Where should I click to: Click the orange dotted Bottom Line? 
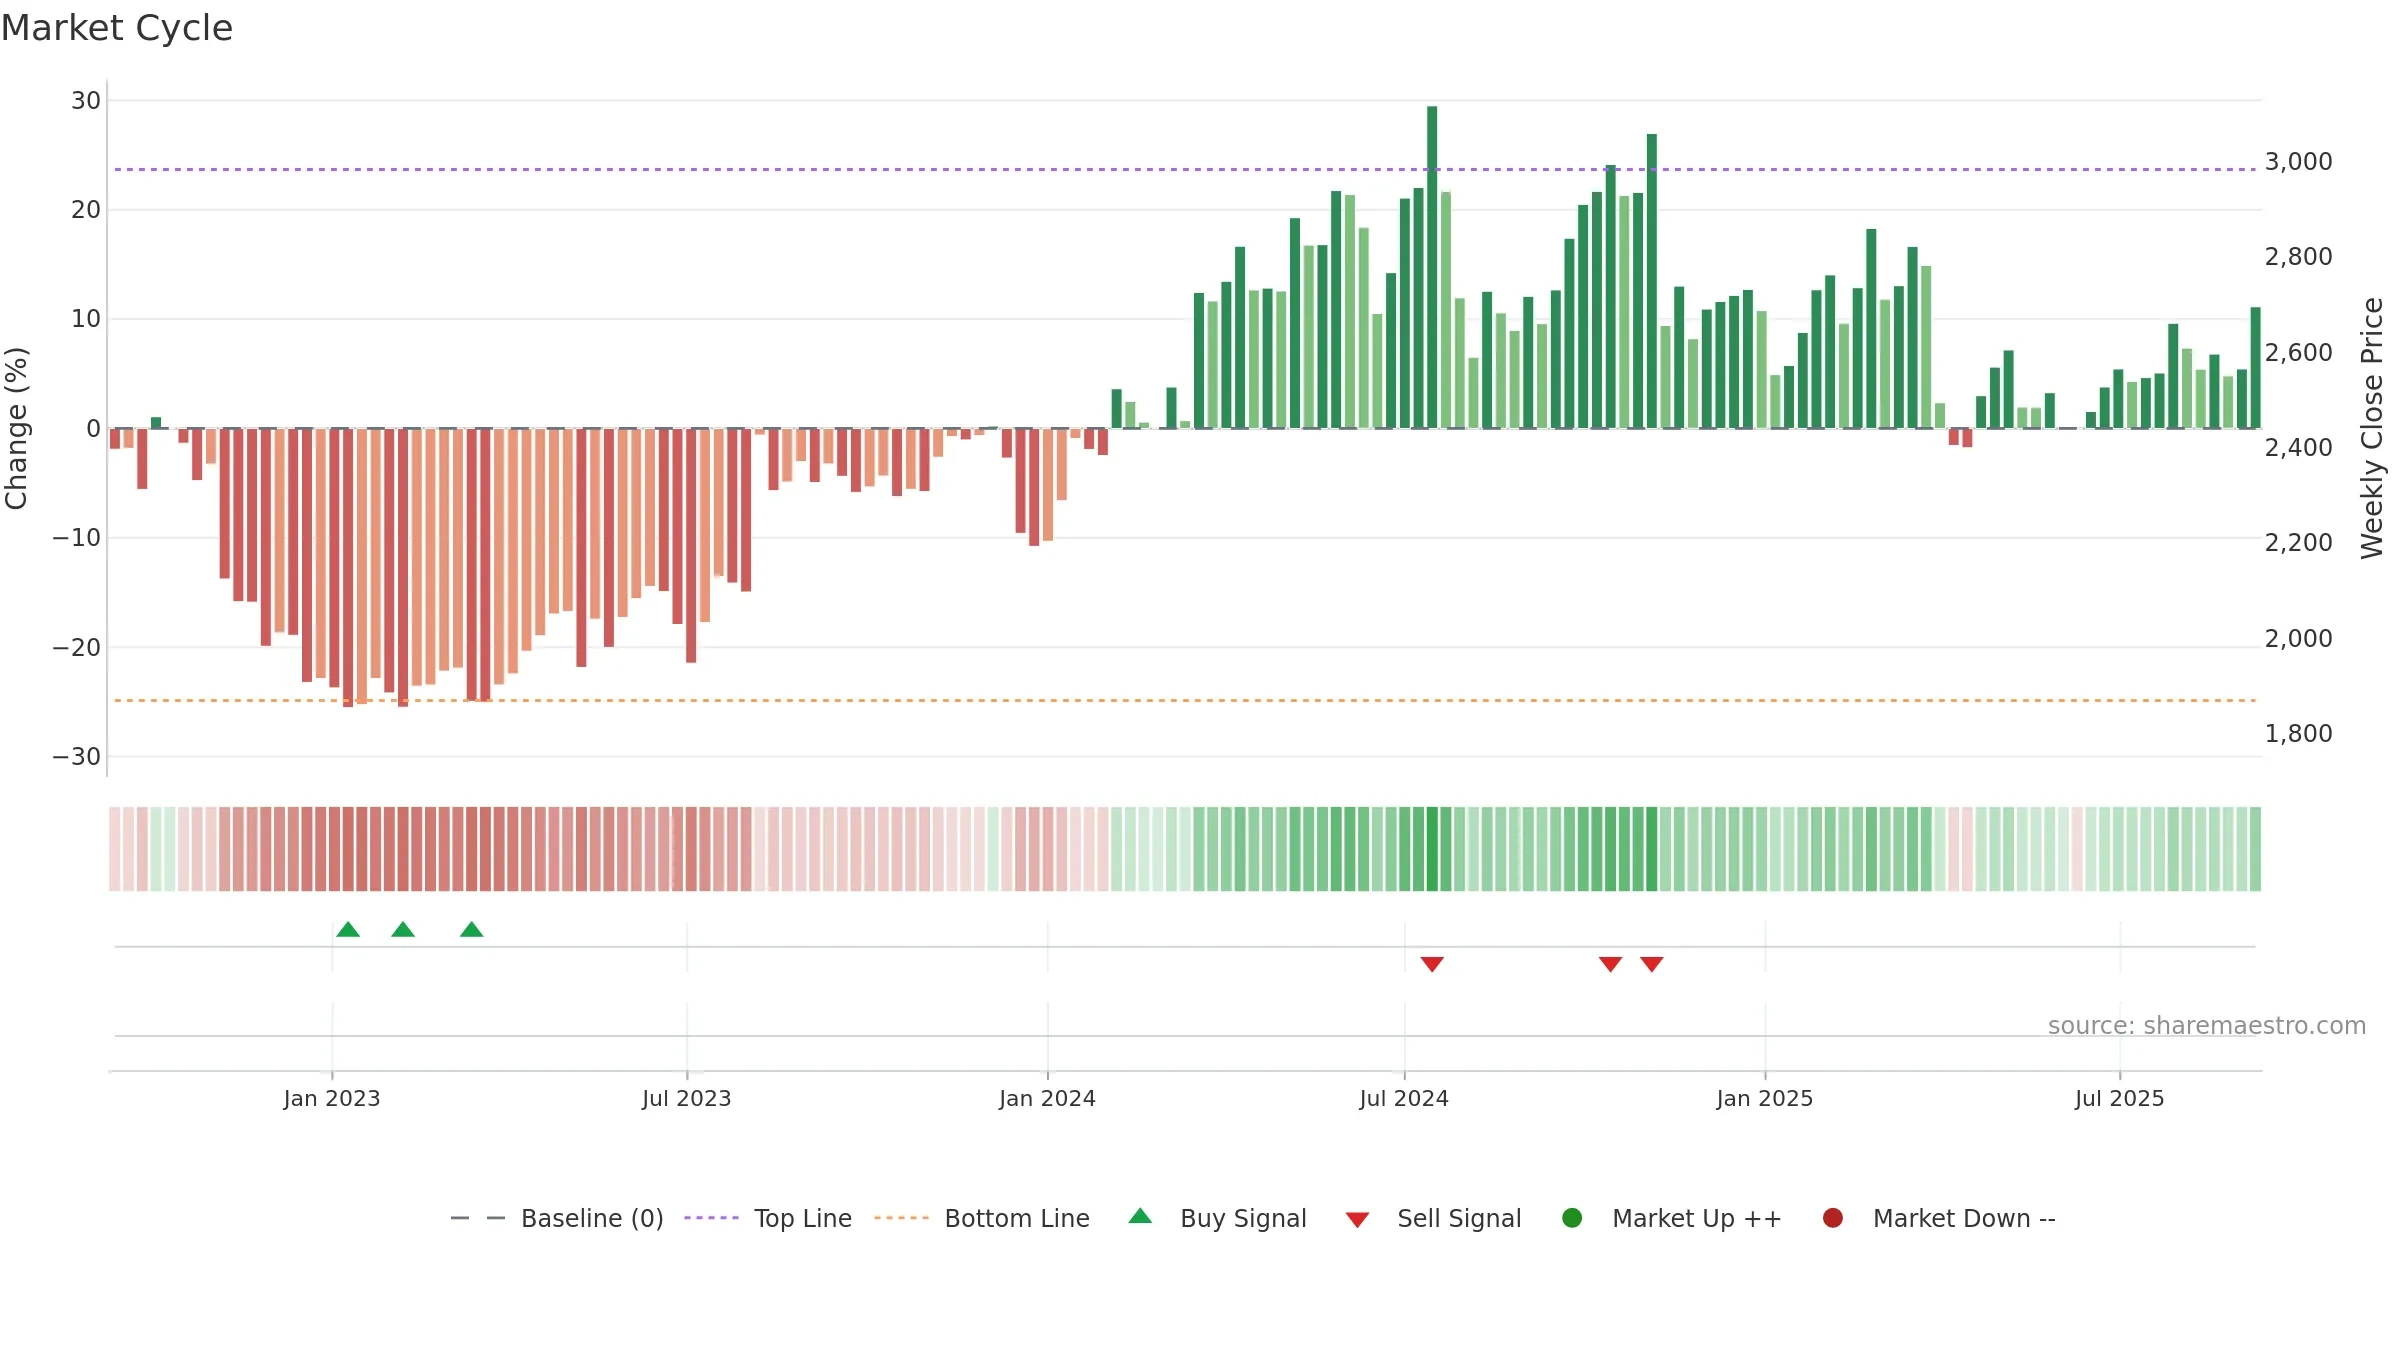[1185, 700]
